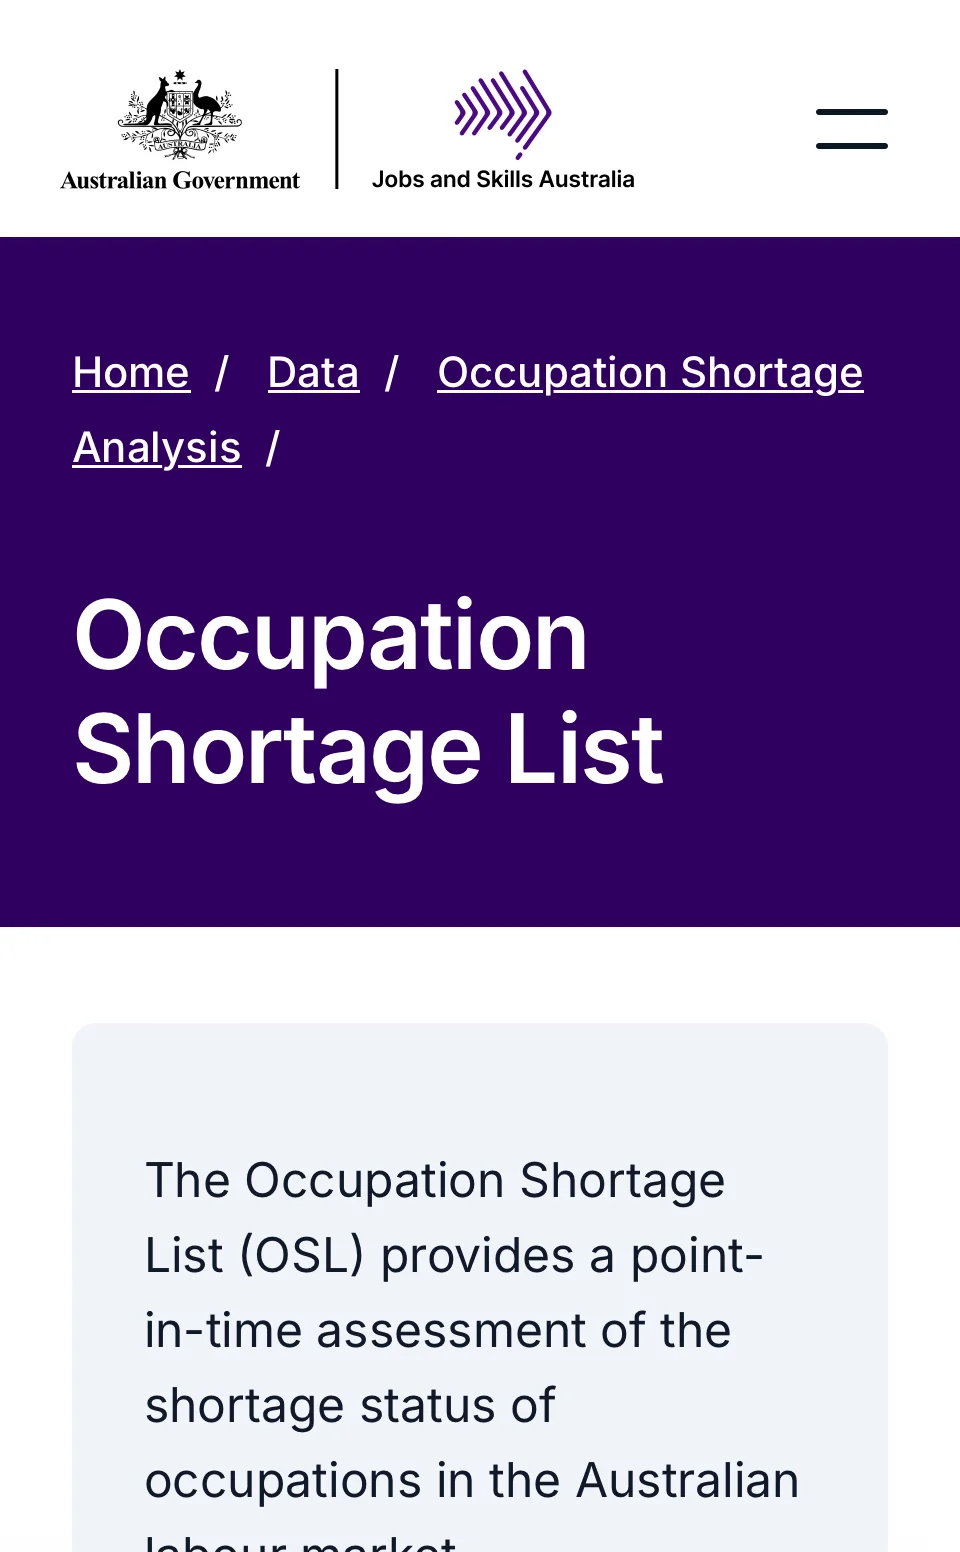Click "occupations in the Australian" text line
The image size is (960, 1552).
(x=472, y=1481)
